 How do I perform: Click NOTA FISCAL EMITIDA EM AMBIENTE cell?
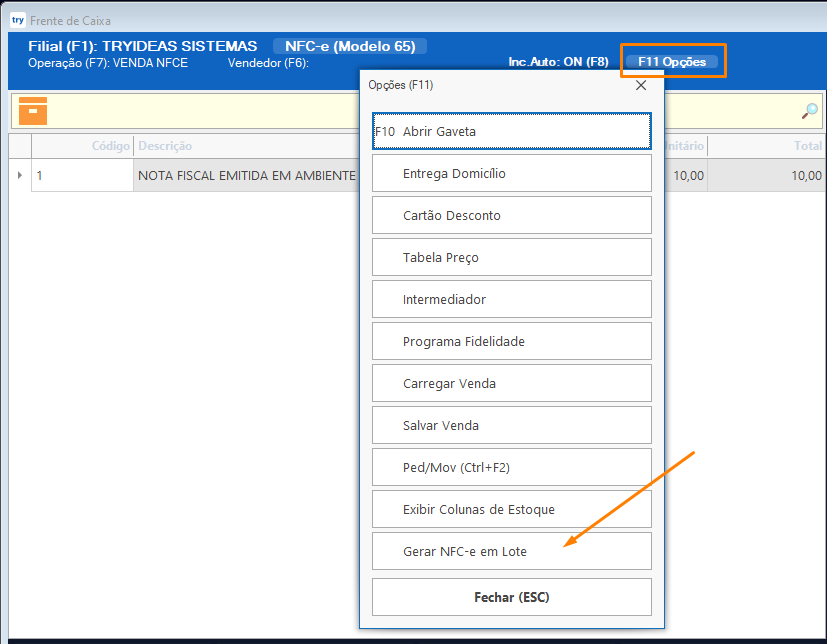(x=246, y=175)
